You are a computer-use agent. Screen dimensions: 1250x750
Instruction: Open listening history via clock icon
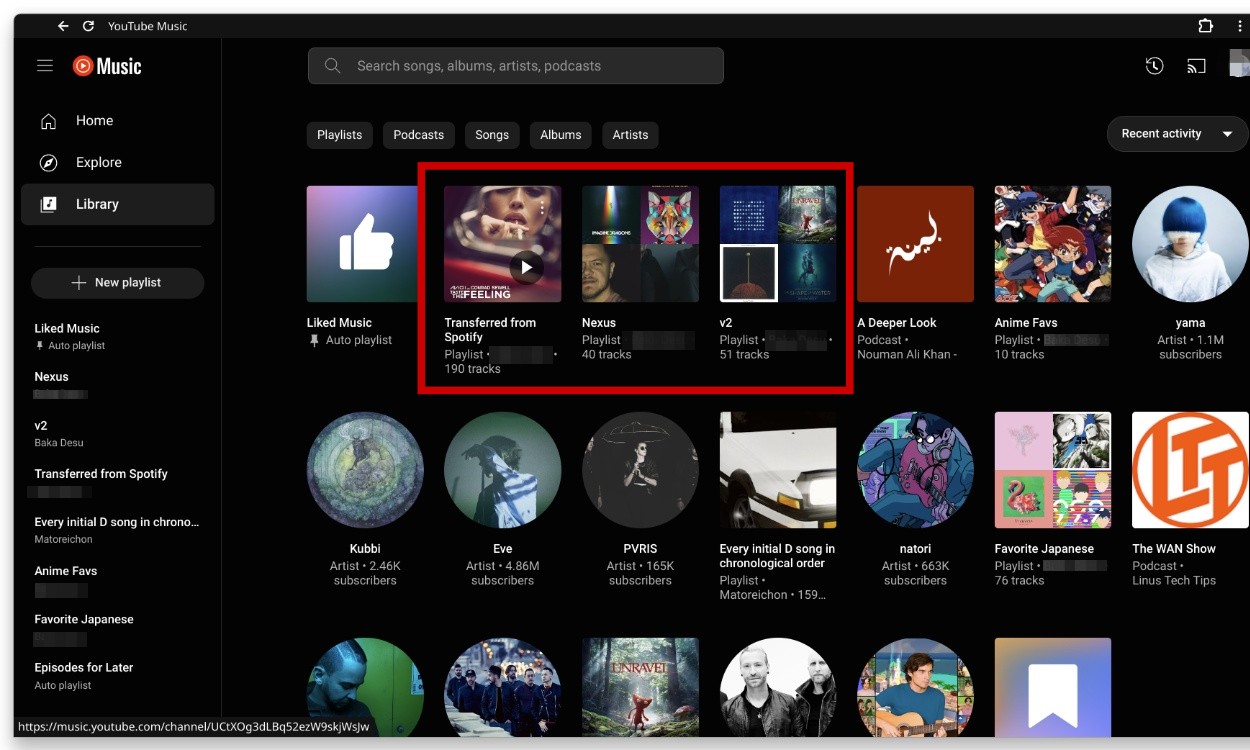[1154, 65]
